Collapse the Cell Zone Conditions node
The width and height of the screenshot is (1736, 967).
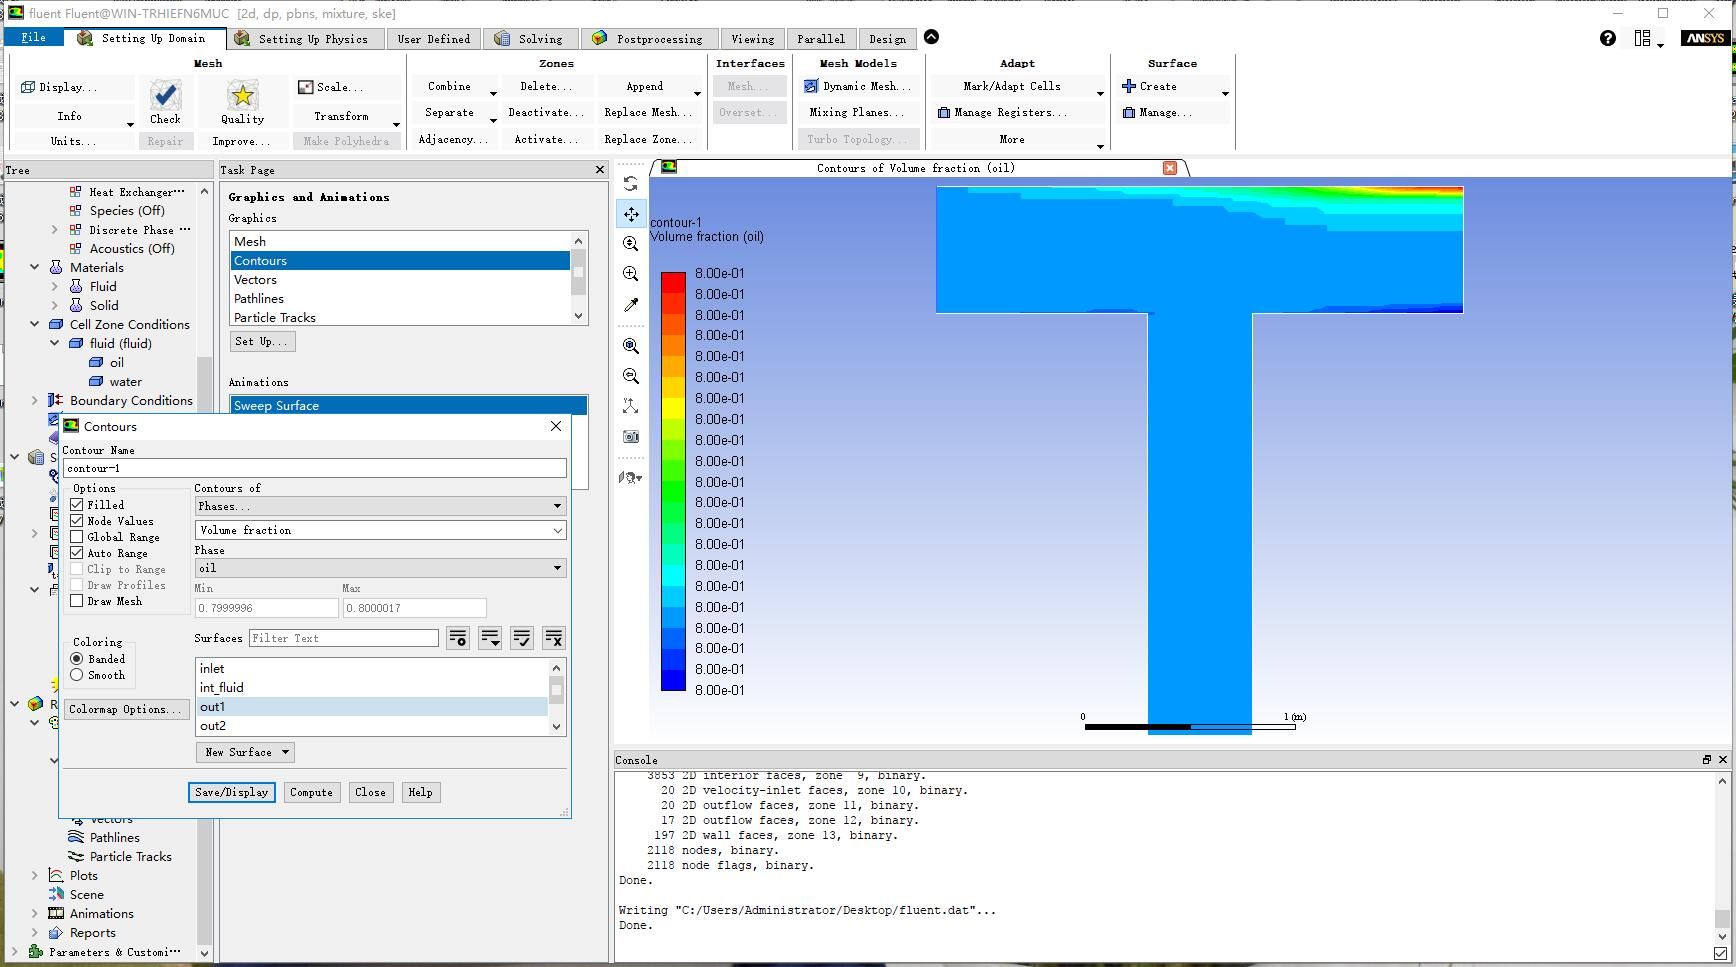click(35, 324)
